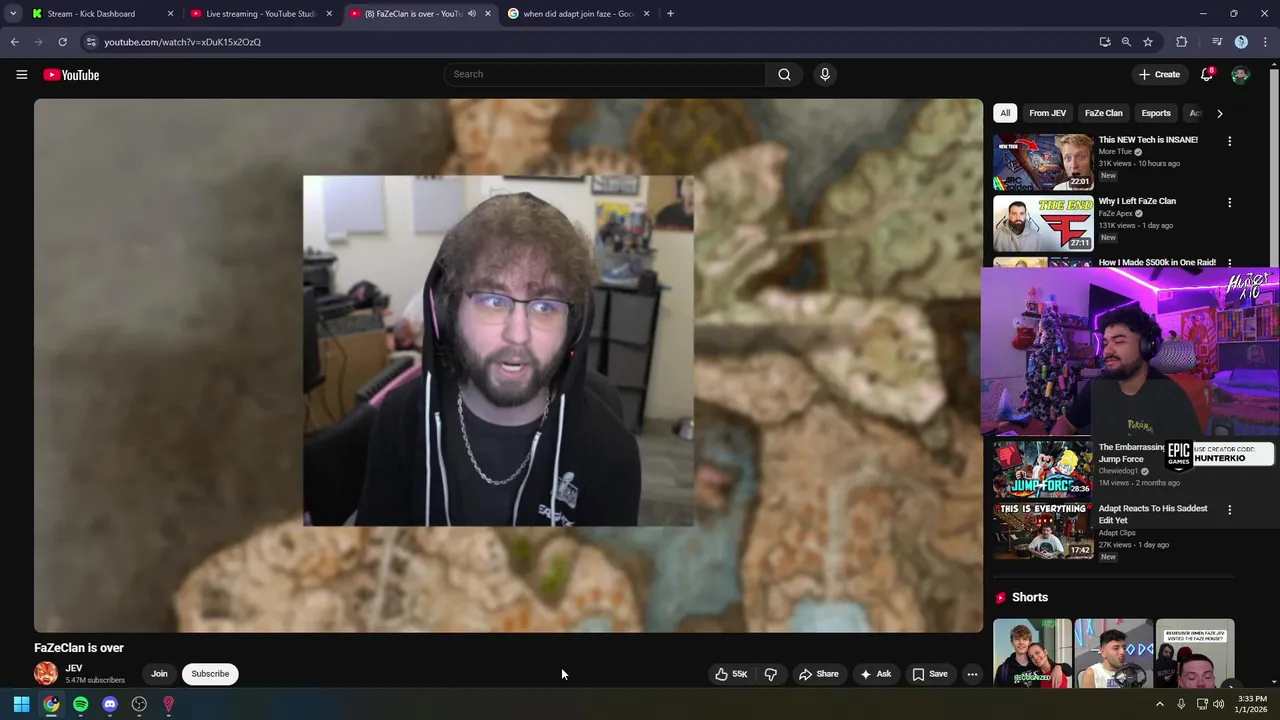The width and height of the screenshot is (1280, 720).
Task: Save the video to a playlist
Action: tap(929, 674)
